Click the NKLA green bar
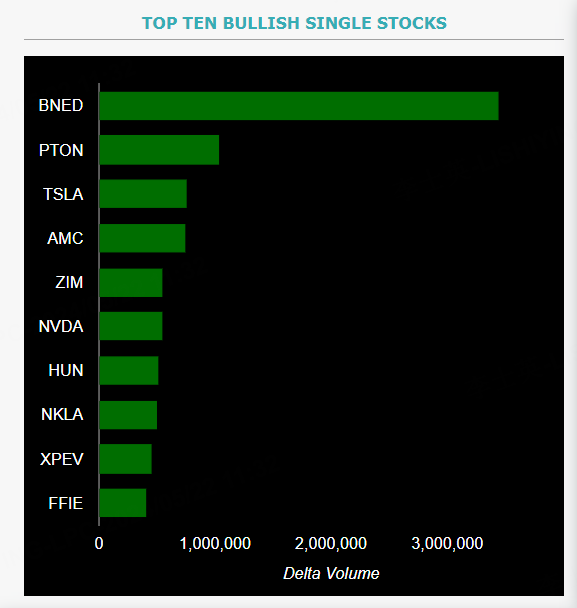Screen dimensions: 577x608 pos(128,415)
